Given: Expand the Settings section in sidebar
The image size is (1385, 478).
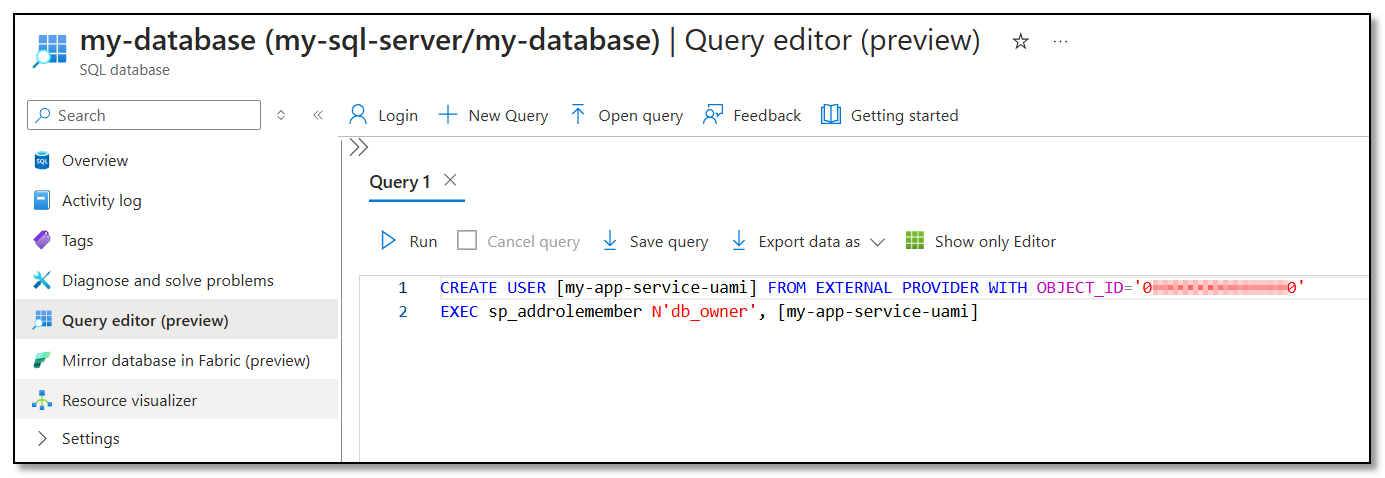Looking at the screenshot, I should (42, 439).
